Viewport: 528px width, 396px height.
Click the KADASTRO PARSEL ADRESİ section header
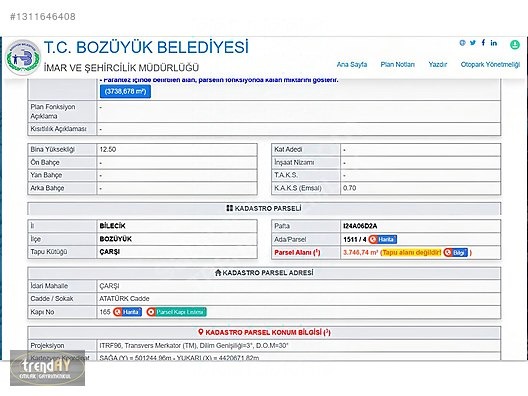tap(264, 272)
